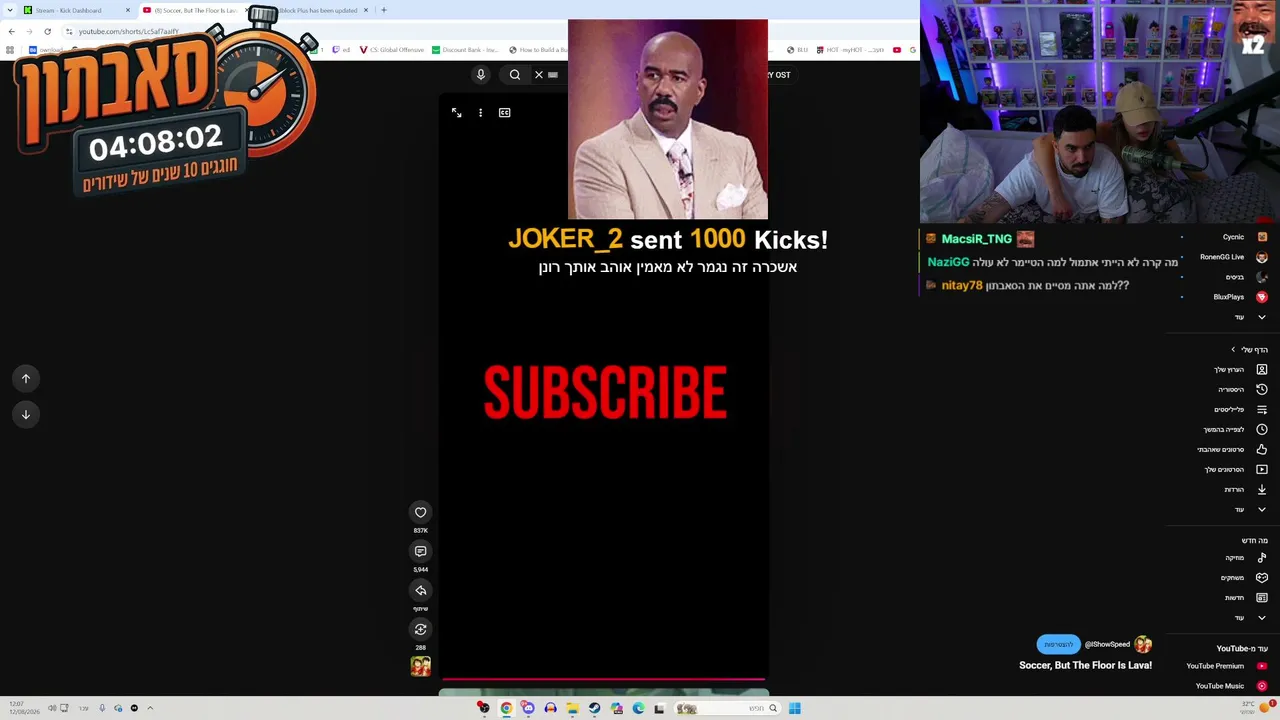Toggle fullscreen on the Short player
The image size is (1280, 720).
[x=456, y=113]
